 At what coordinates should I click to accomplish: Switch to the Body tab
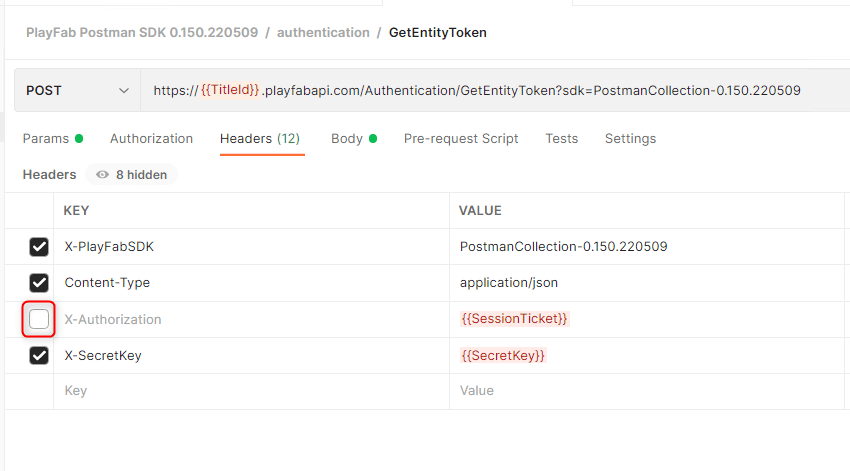coord(354,139)
